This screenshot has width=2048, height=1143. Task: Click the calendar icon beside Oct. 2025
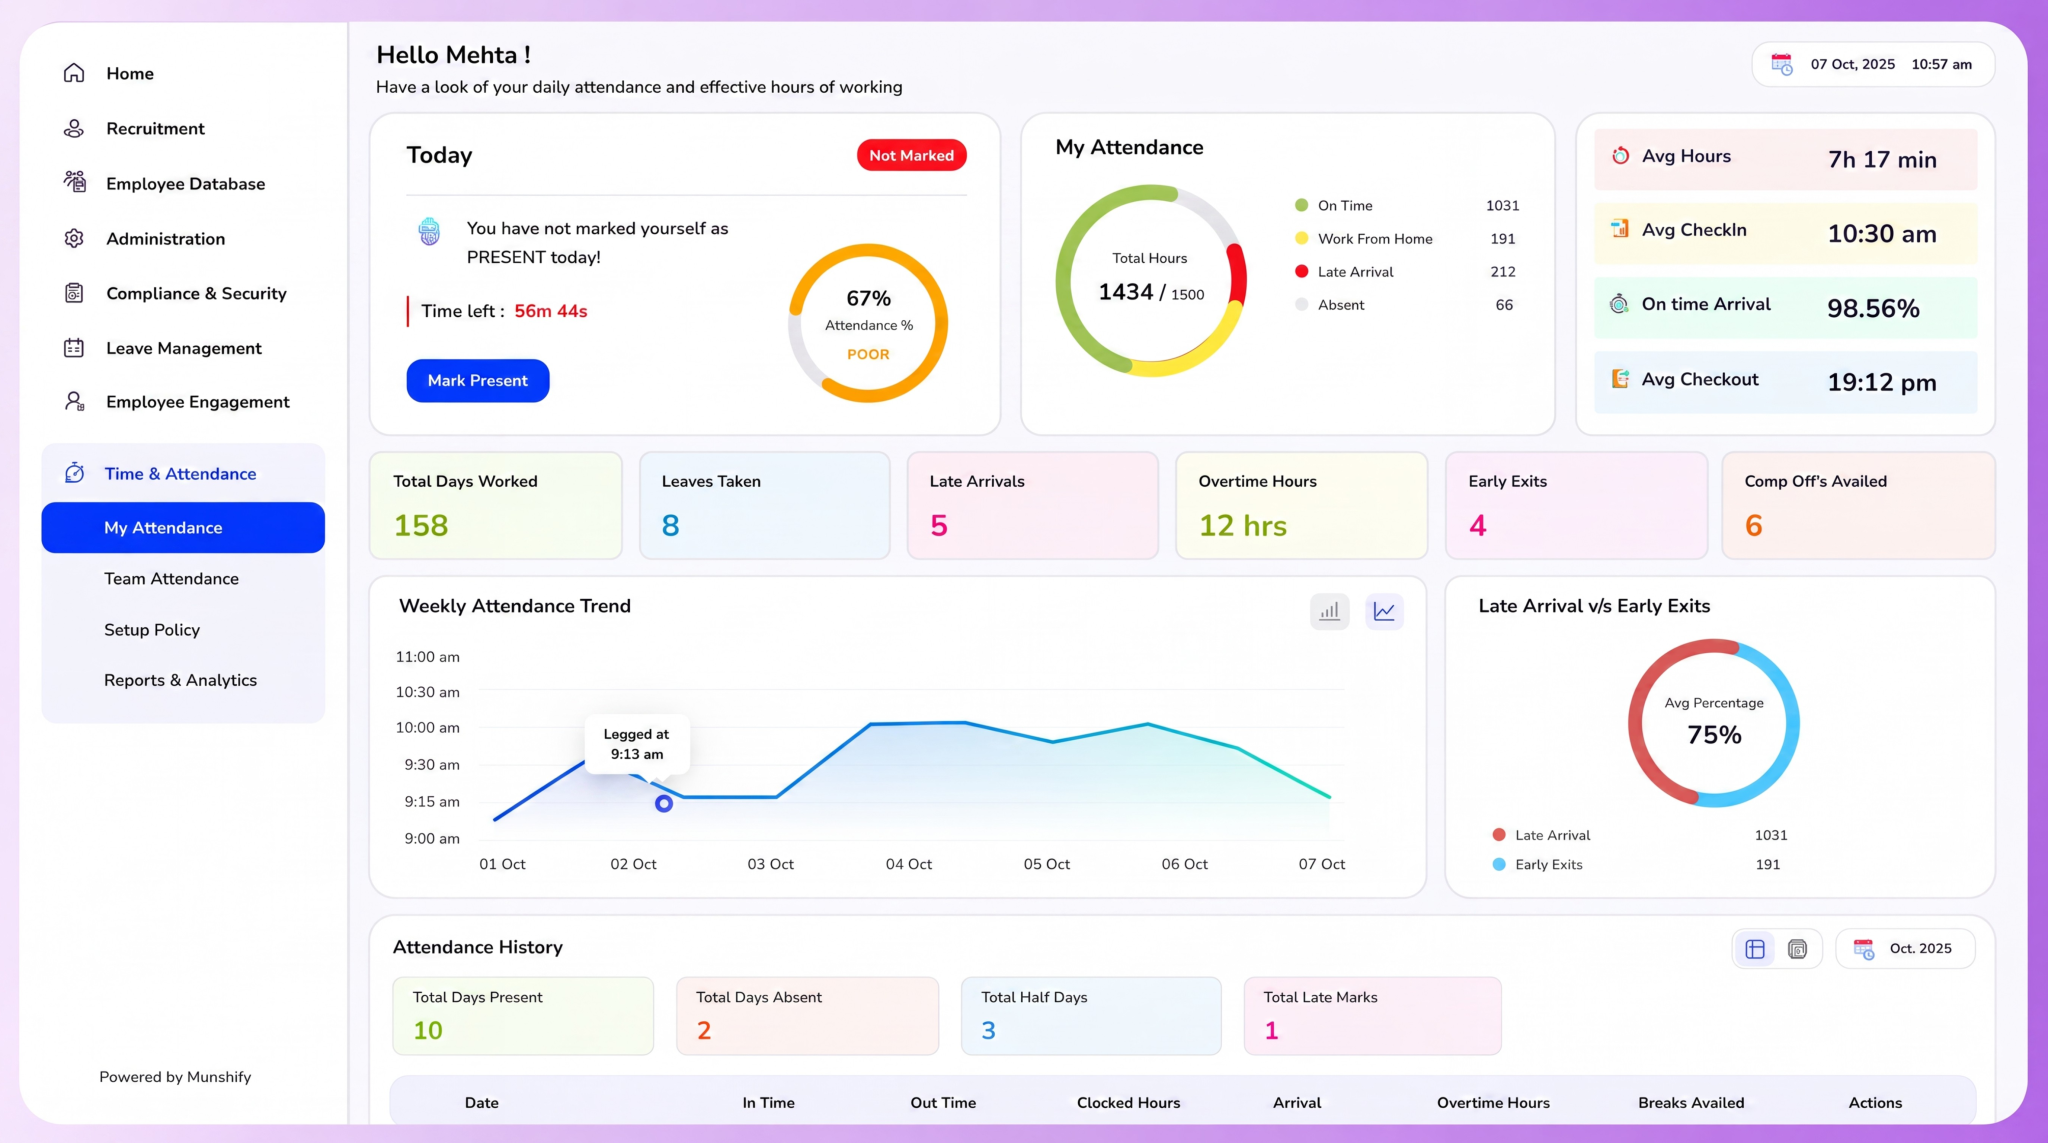[1864, 949]
